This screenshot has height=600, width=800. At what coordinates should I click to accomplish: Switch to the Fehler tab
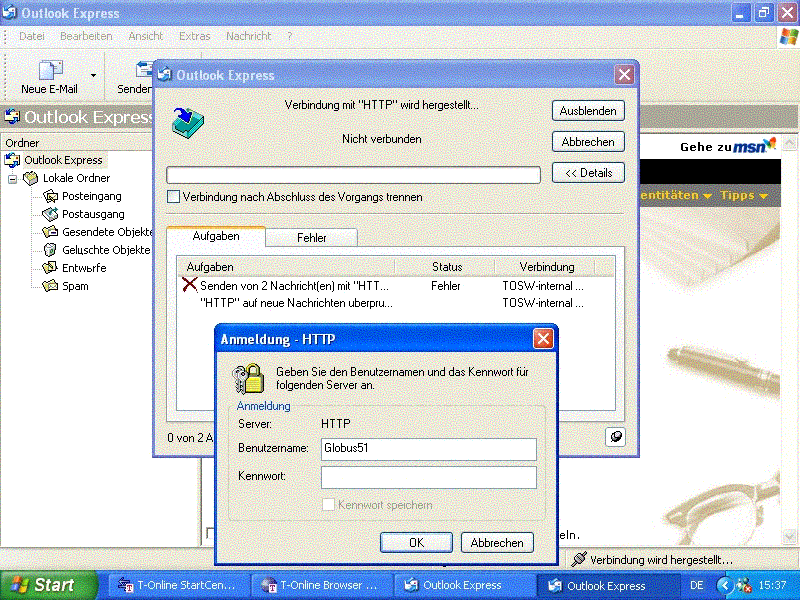tap(311, 238)
